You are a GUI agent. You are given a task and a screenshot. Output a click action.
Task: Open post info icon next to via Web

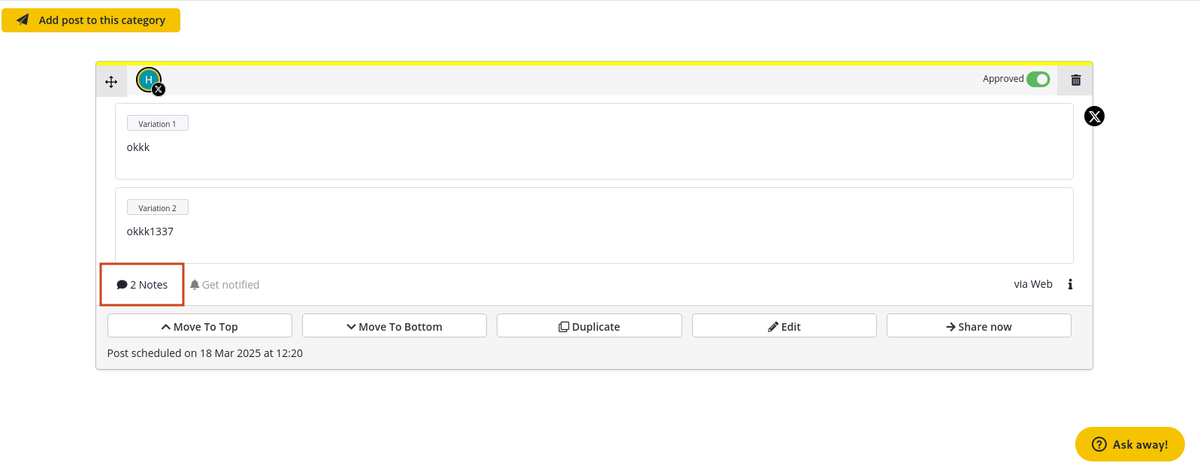tap(1070, 284)
